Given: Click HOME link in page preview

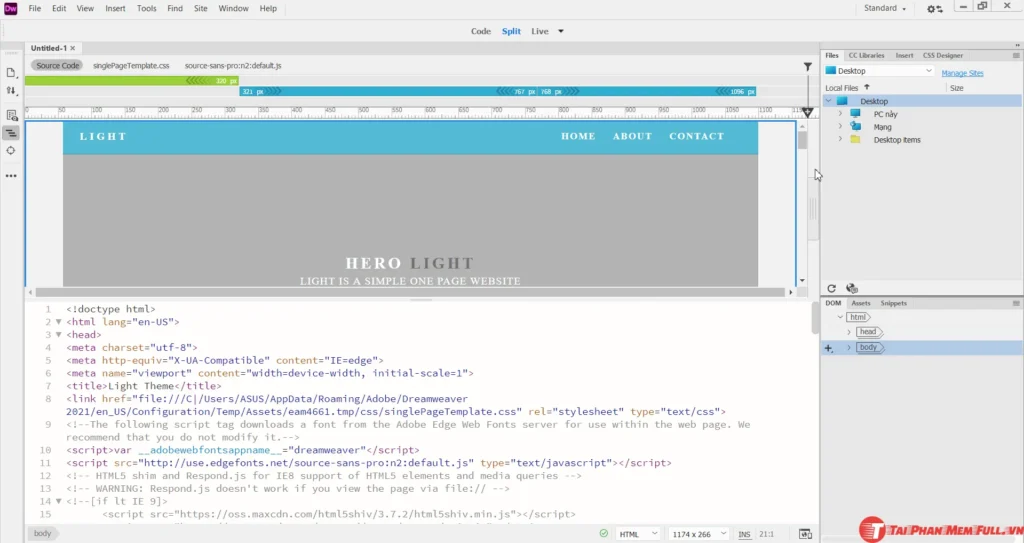Looking at the screenshot, I should click(x=578, y=136).
